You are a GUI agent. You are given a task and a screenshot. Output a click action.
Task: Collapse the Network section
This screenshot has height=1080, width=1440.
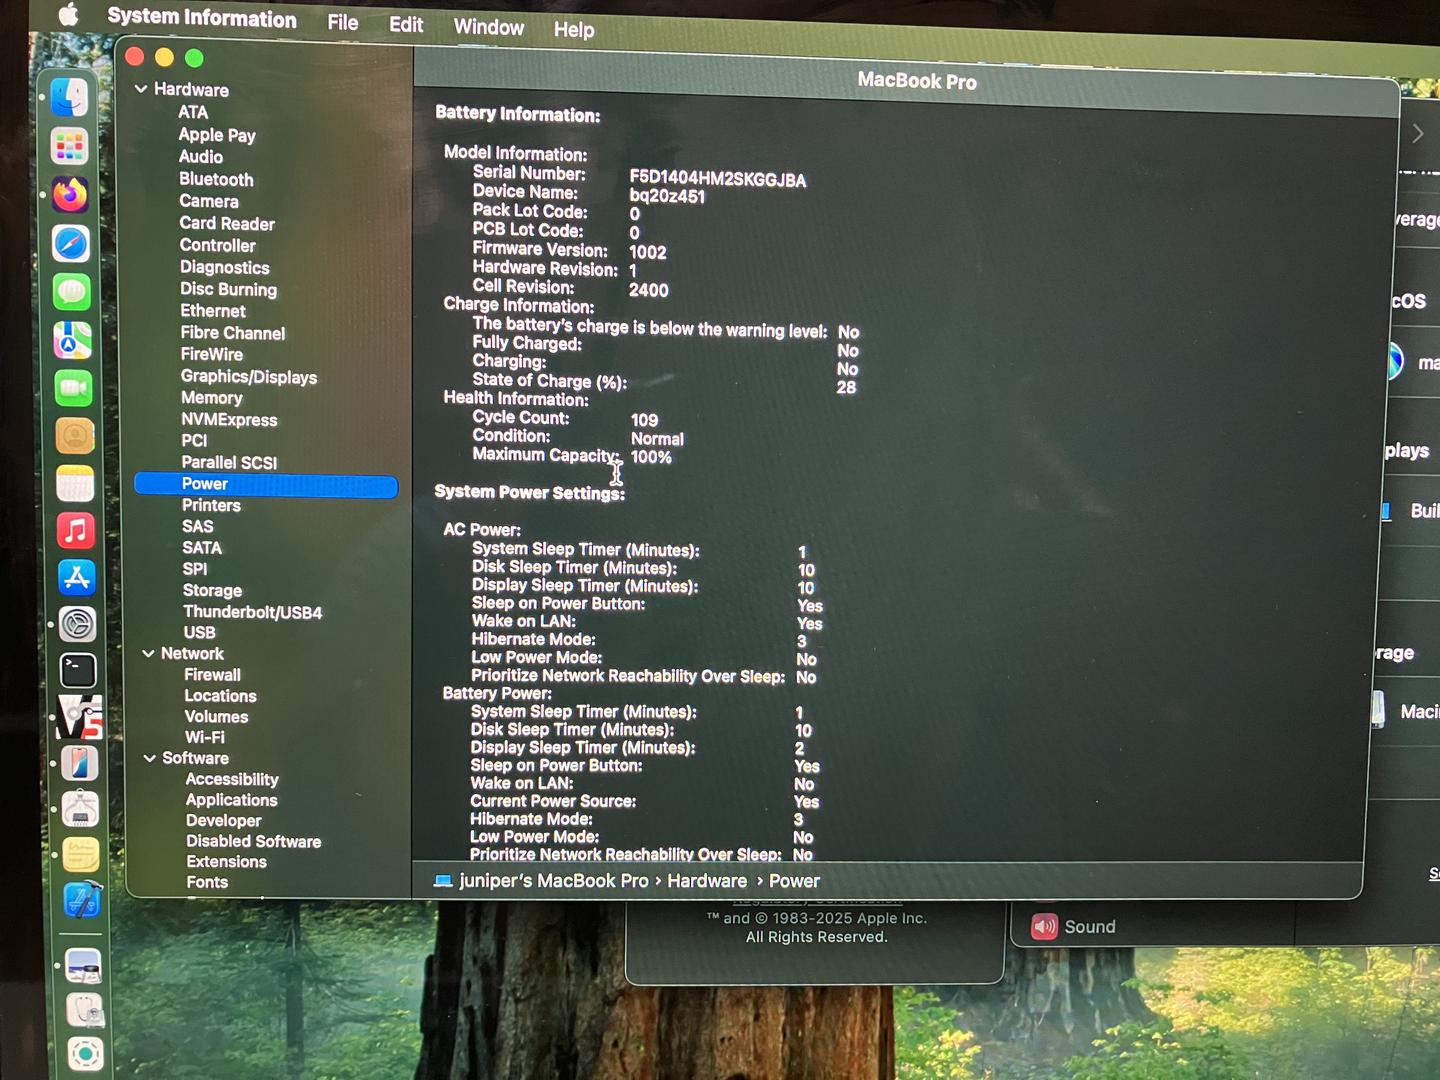click(148, 654)
